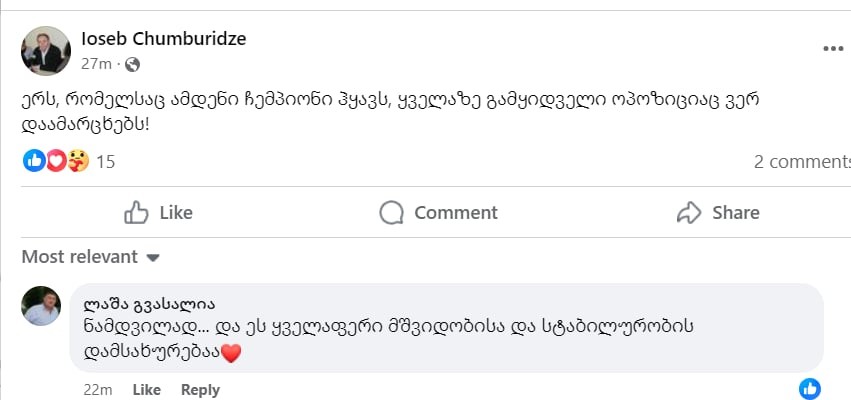Click the care emoji reaction icon
851x400 pixels.
tap(78, 160)
